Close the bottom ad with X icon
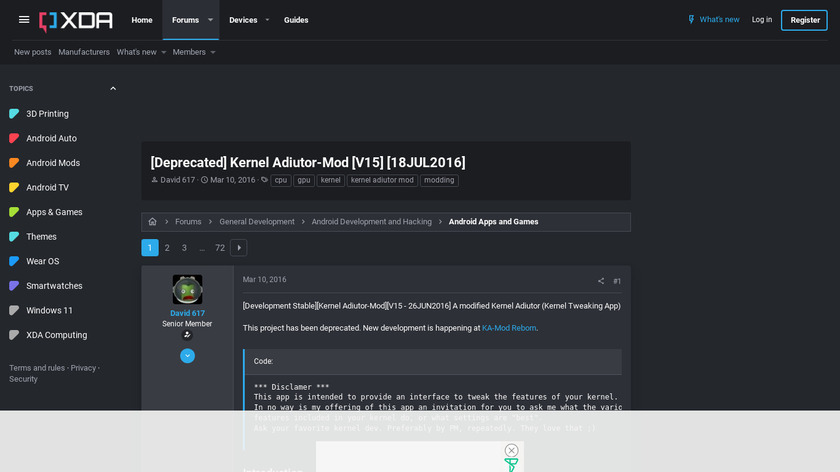The width and height of the screenshot is (840, 472). coord(512,451)
